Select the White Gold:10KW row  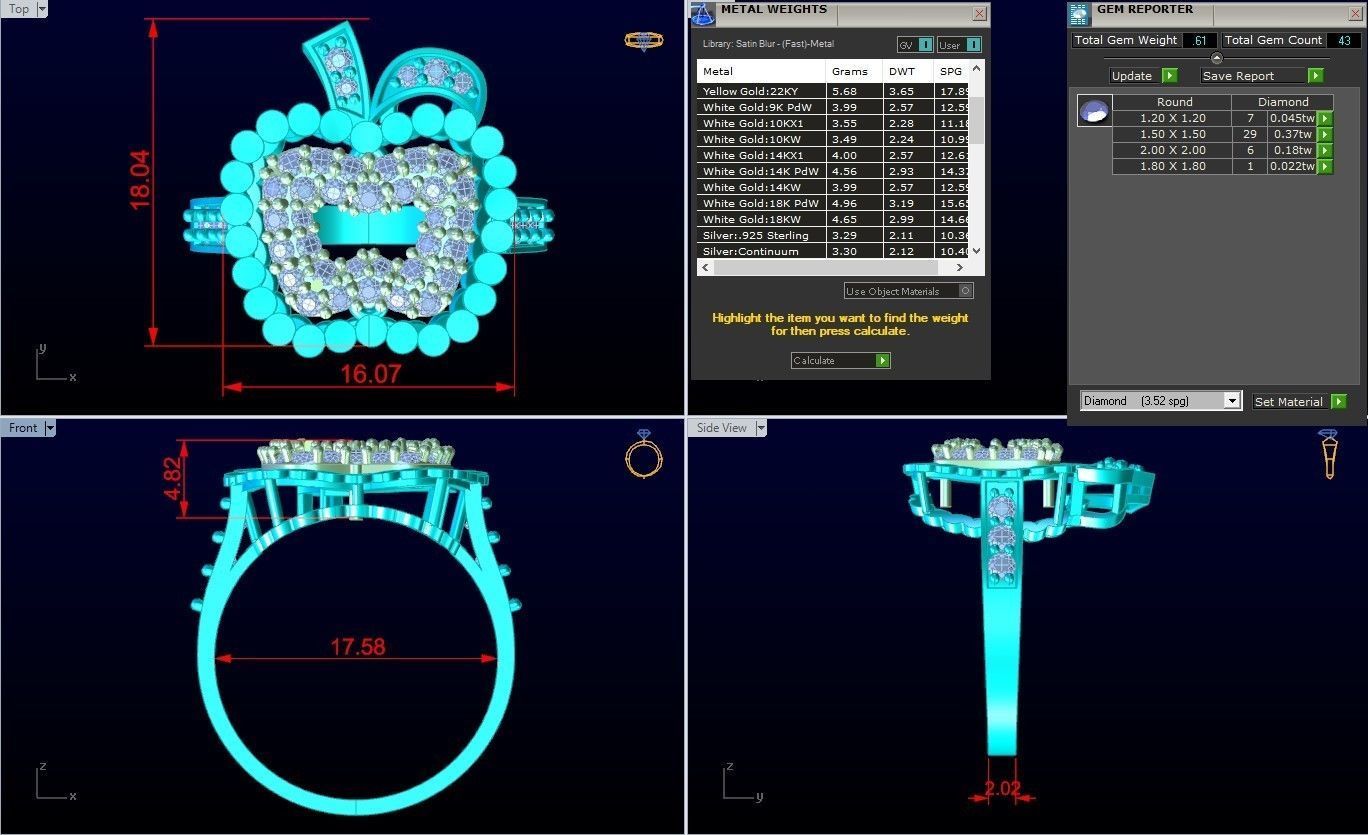coord(833,139)
